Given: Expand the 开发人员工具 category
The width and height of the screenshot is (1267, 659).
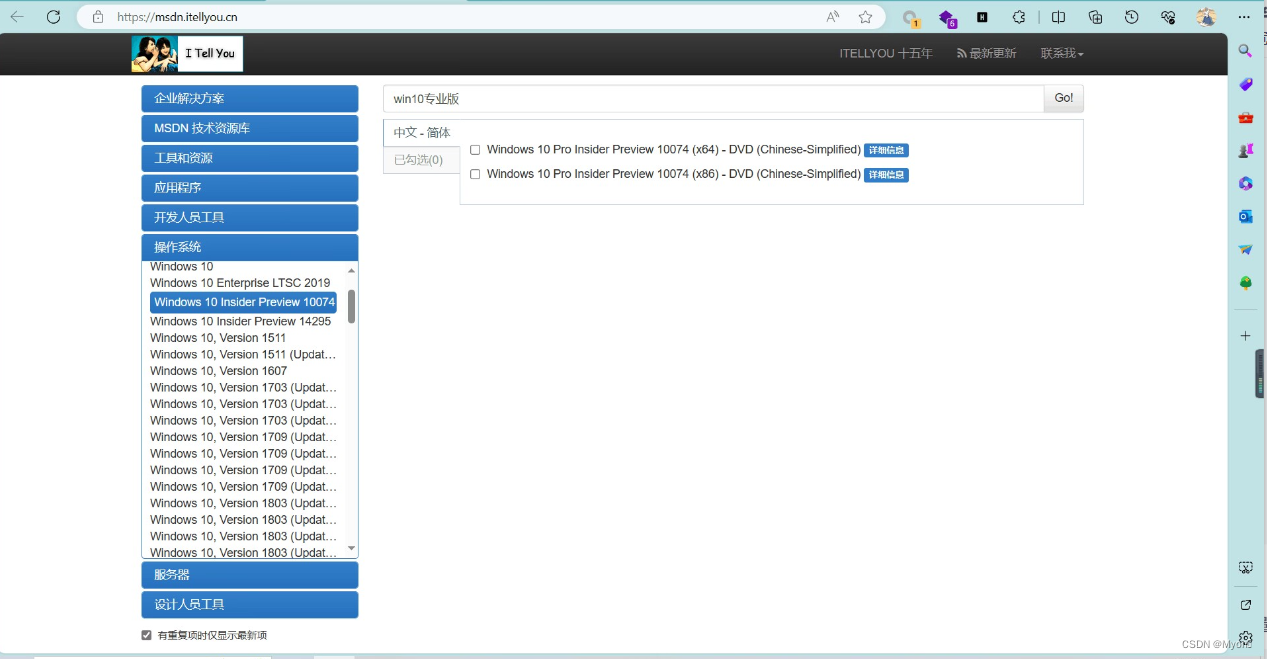Looking at the screenshot, I should pos(250,217).
